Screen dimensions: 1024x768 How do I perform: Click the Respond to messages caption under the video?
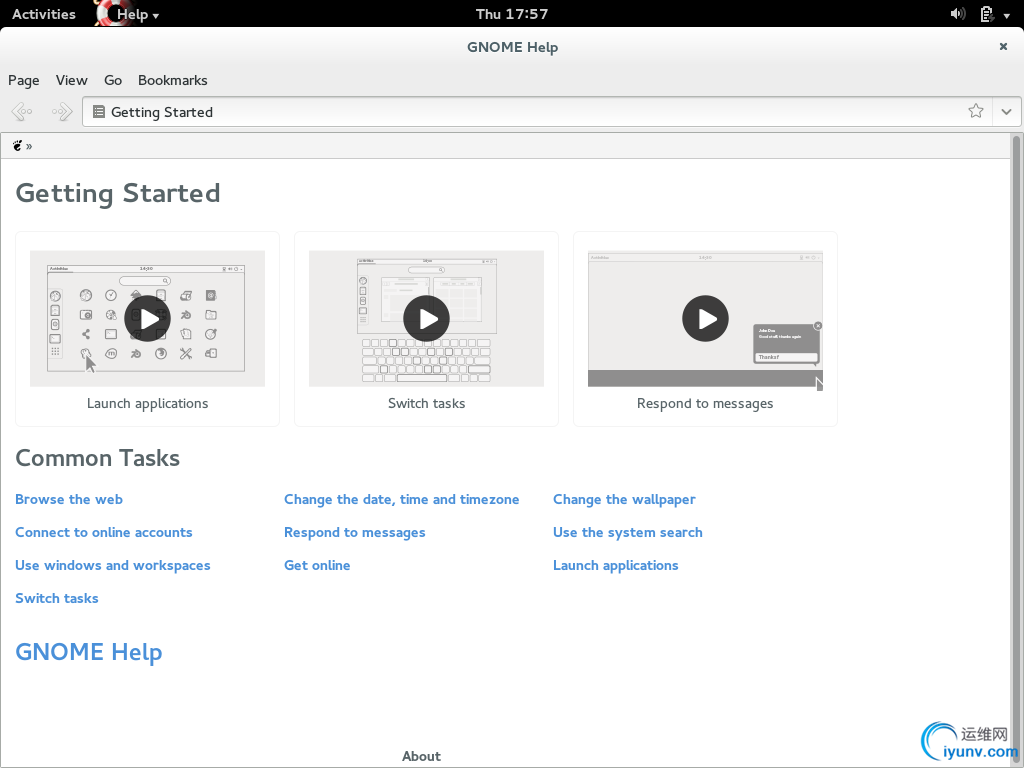pos(705,404)
